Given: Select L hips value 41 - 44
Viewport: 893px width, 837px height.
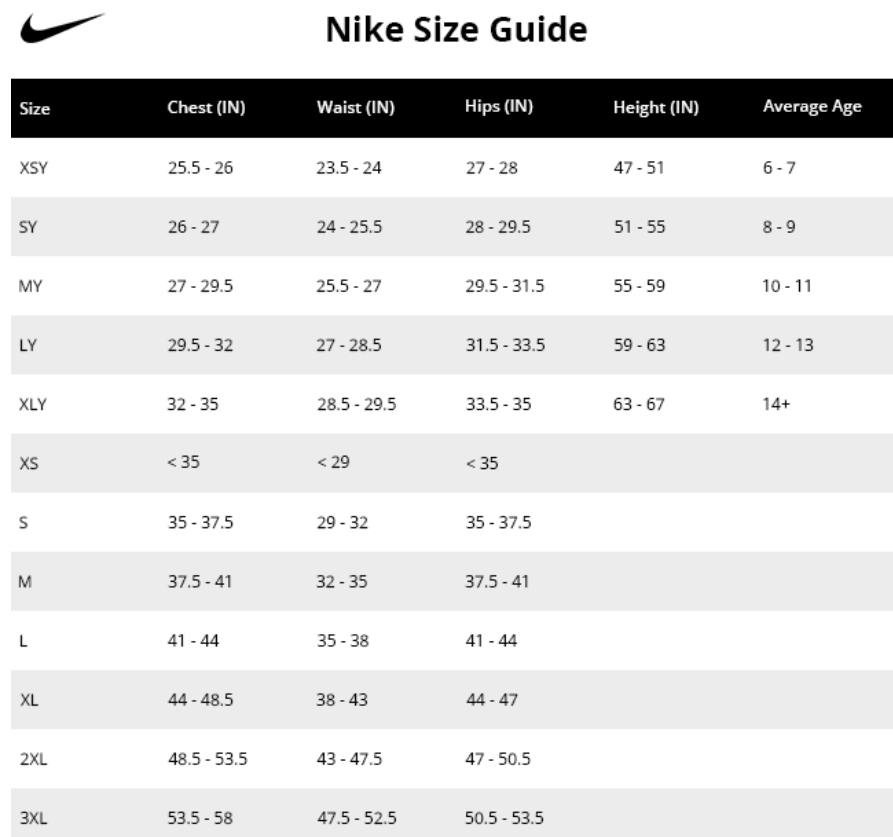Looking at the screenshot, I should (491, 641).
